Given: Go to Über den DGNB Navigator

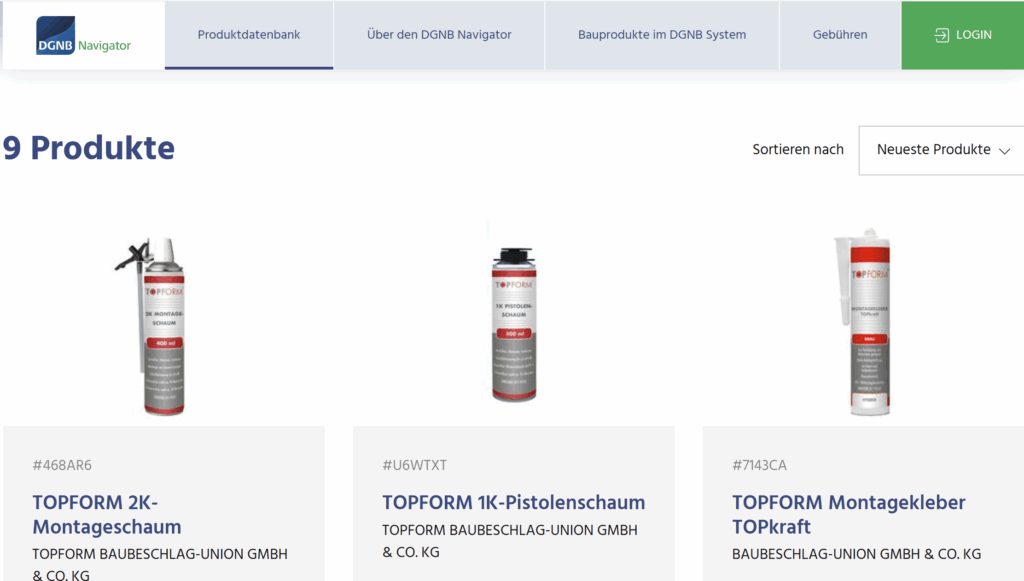Looking at the screenshot, I should click(x=439, y=35).
